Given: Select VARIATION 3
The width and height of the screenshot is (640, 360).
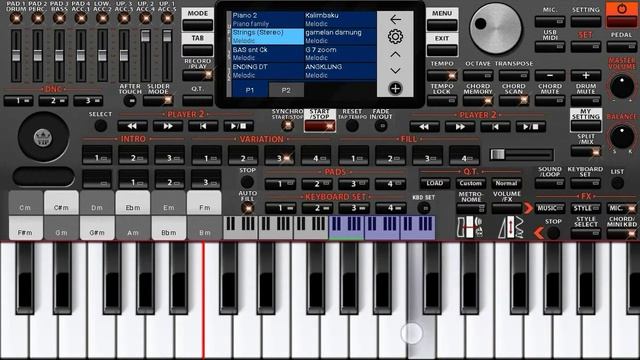Looking at the screenshot, I should pyautogui.click(x=279, y=156).
